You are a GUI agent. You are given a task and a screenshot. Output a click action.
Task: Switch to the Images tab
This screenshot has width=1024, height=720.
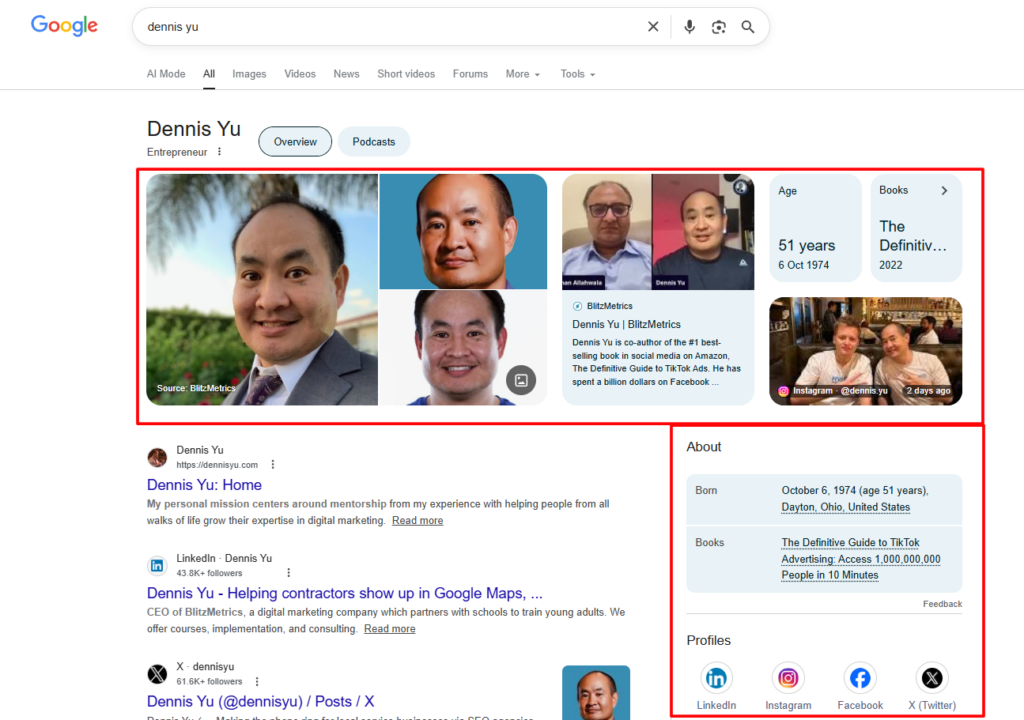249,74
